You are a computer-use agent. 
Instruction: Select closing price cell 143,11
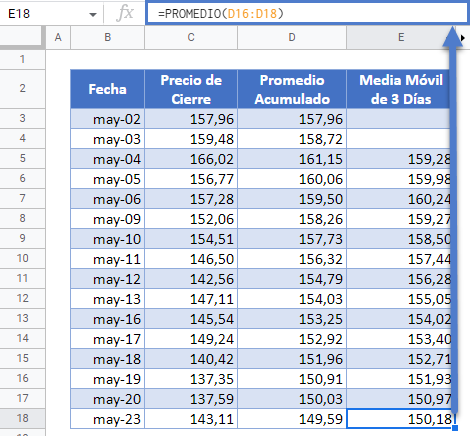point(191,419)
